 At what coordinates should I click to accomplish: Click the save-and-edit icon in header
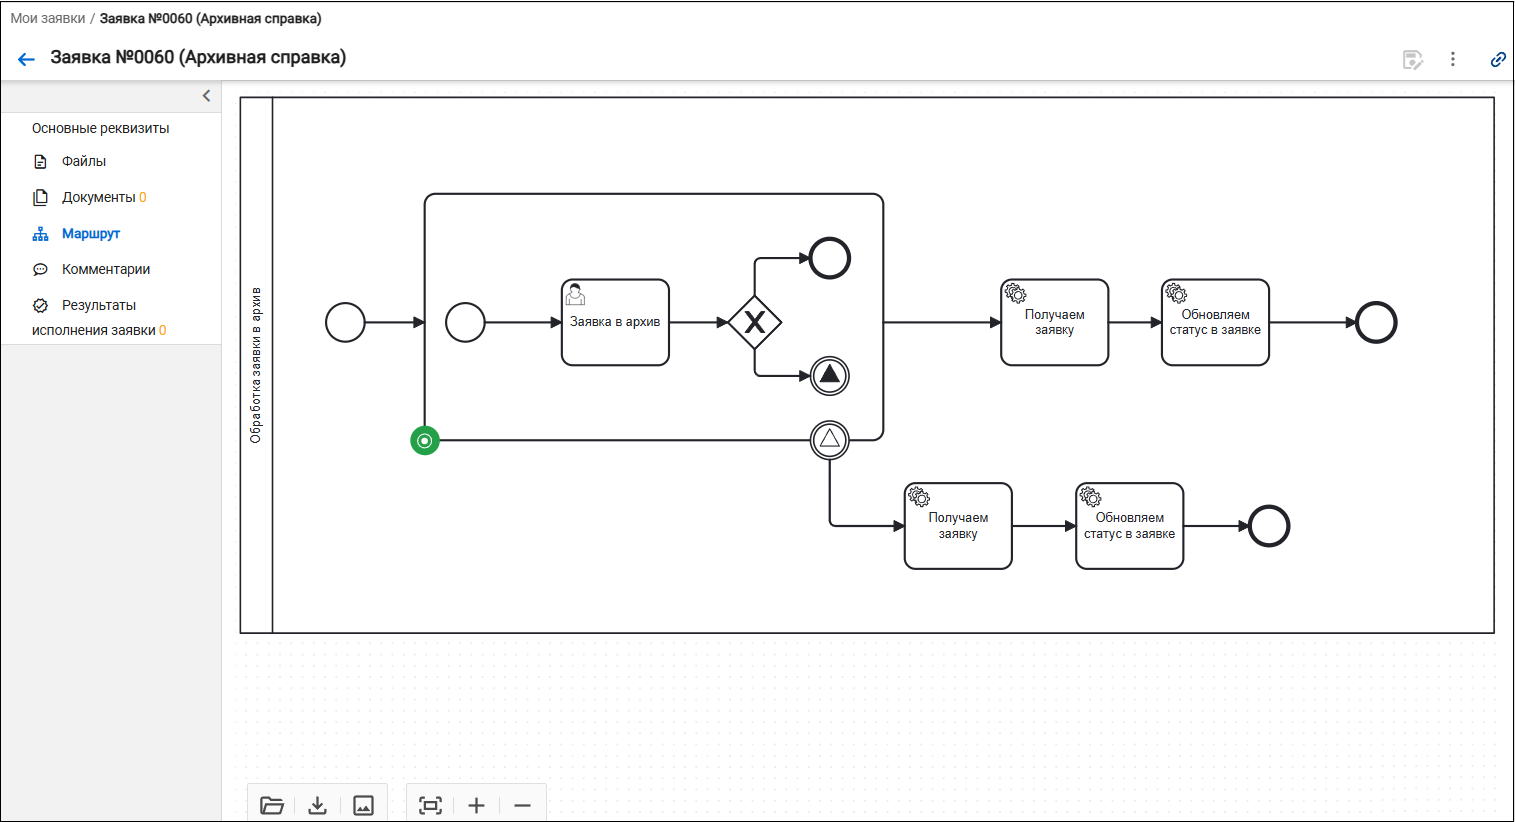[x=1412, y=60]
